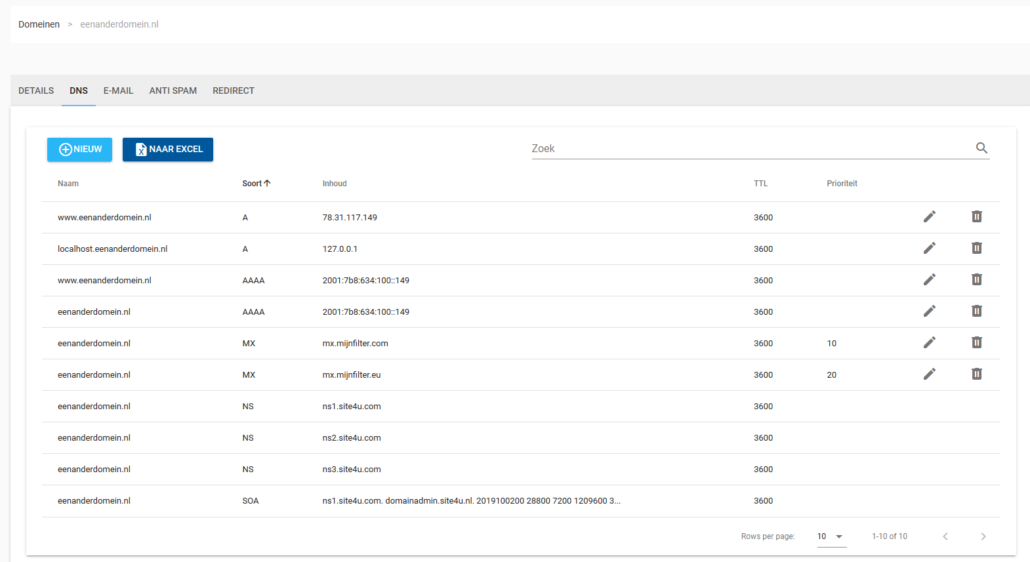Click the NIEUW button
The height and width of the screenshot is (562, 1030).
coord(80,149)
